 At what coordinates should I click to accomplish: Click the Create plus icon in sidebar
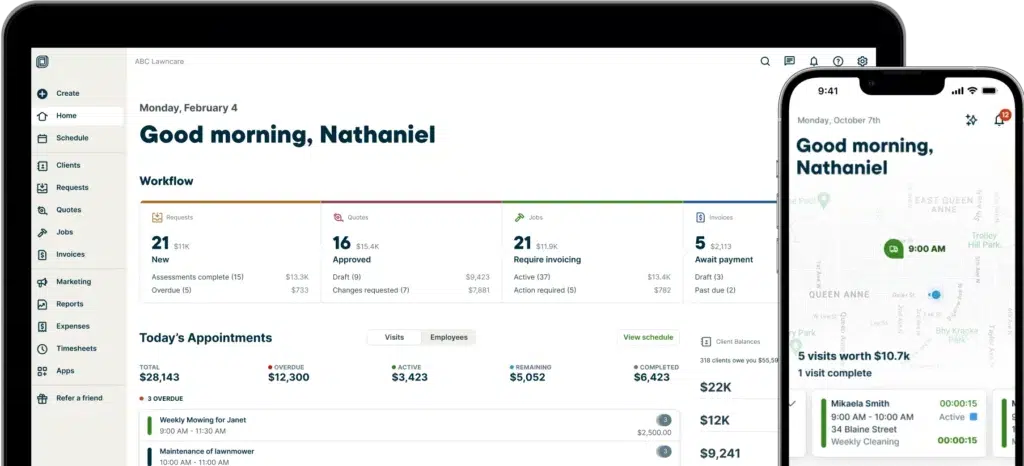(42, 93)
